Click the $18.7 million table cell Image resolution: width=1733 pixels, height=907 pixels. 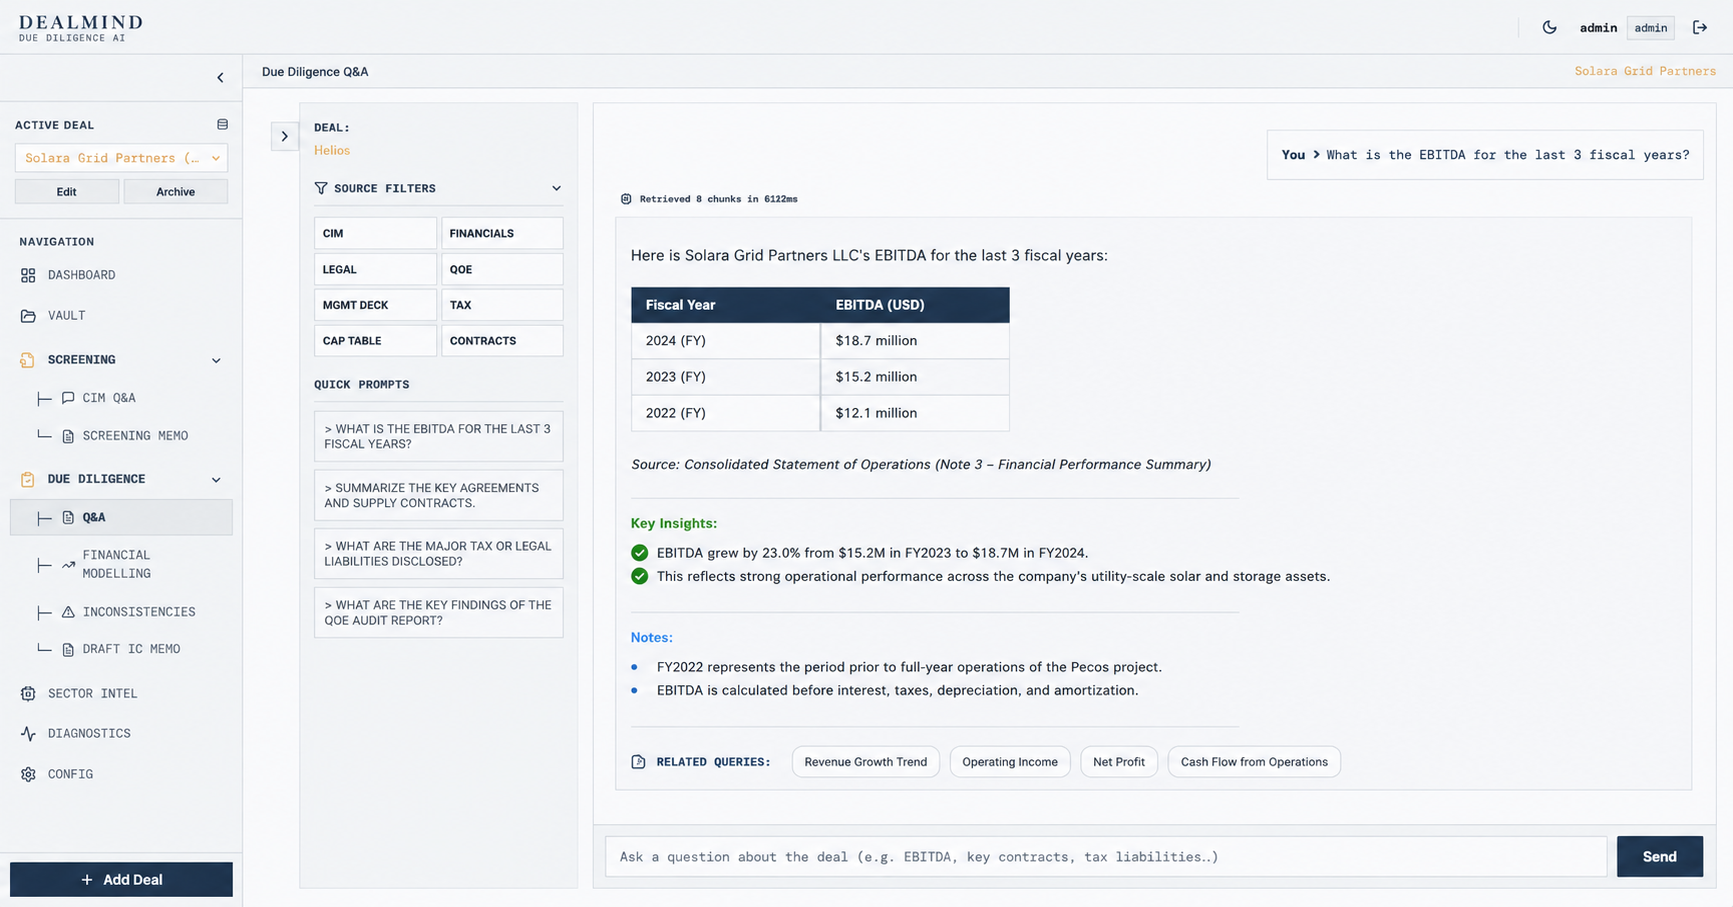pyautogui.click(x=915, y=341)
